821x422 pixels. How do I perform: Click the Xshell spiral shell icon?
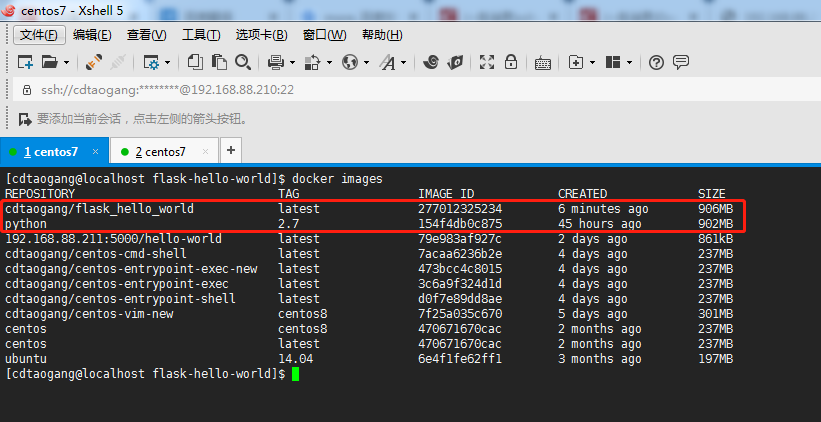431,62
